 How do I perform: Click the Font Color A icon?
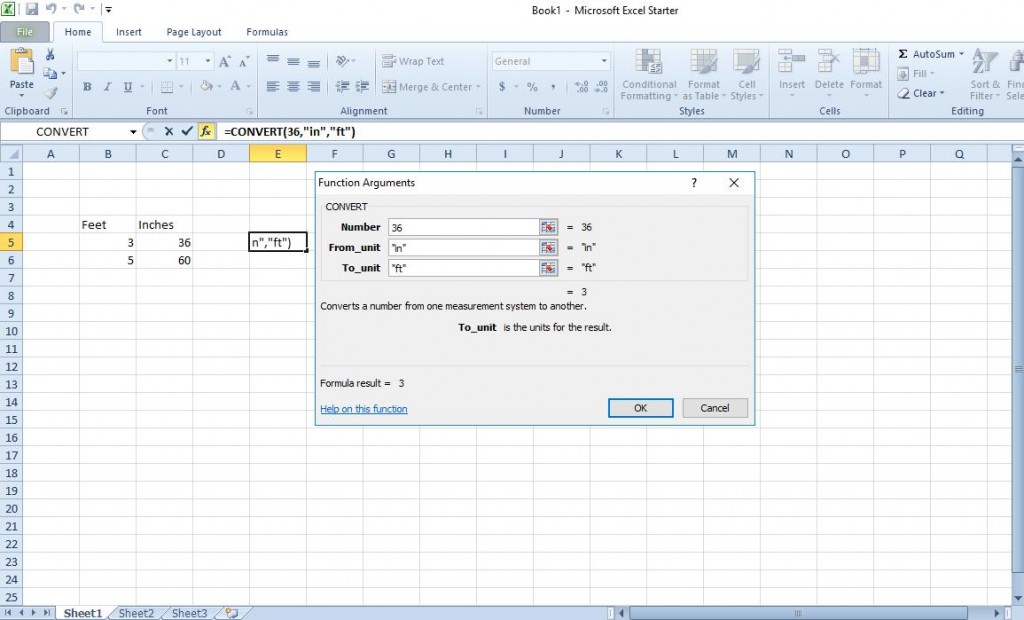(235, 86)
